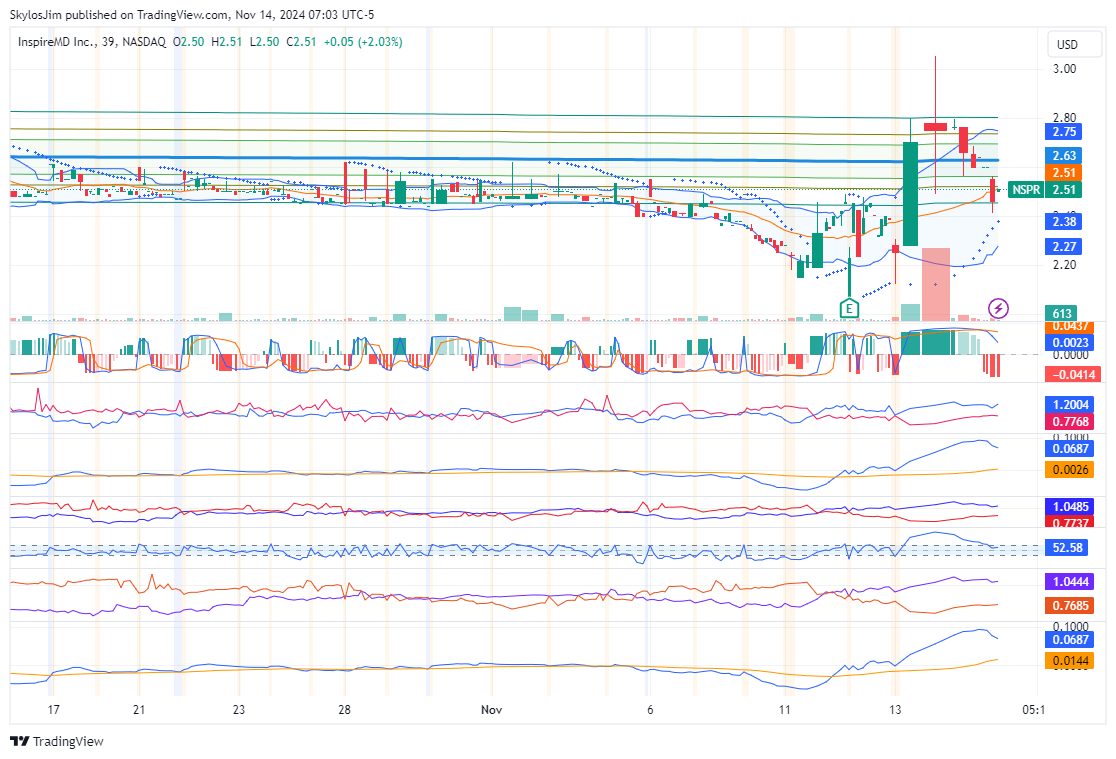Click the blue 1.2004 indicator label
The width and height of the screenshot is (1116, 759).
coord(1070,404)
